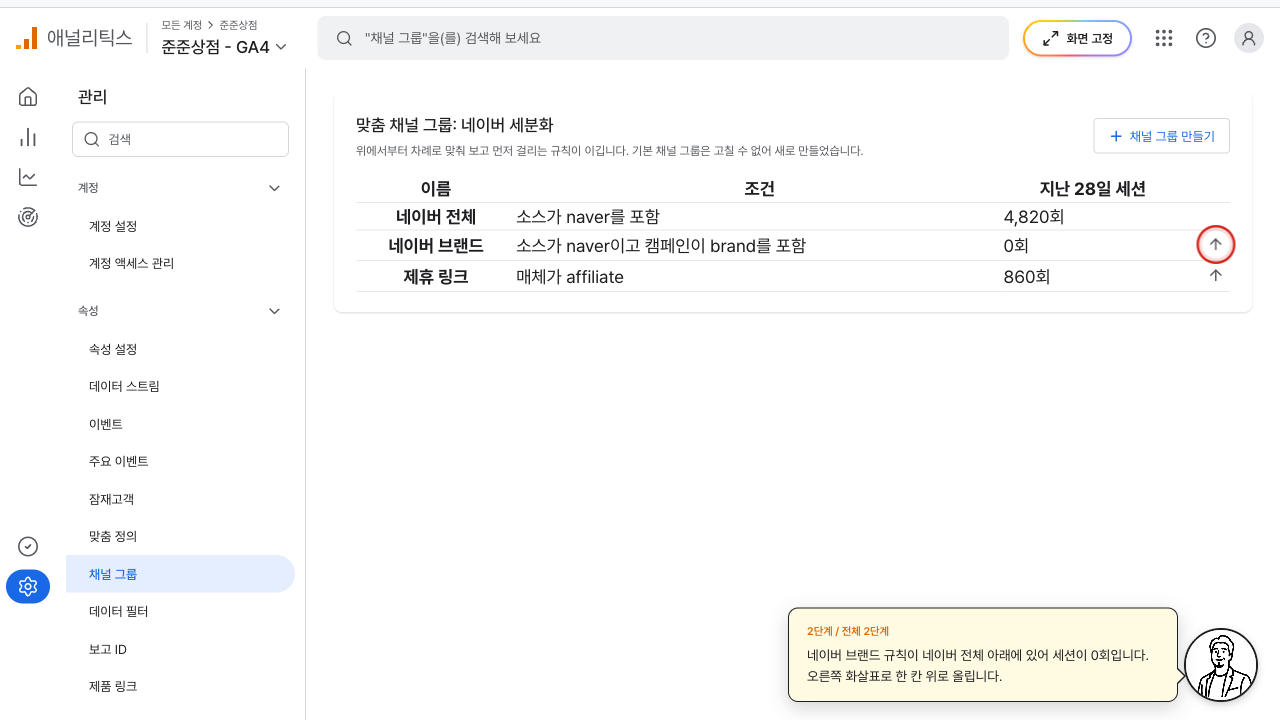Collapse the 계정 section

point(275,188)
